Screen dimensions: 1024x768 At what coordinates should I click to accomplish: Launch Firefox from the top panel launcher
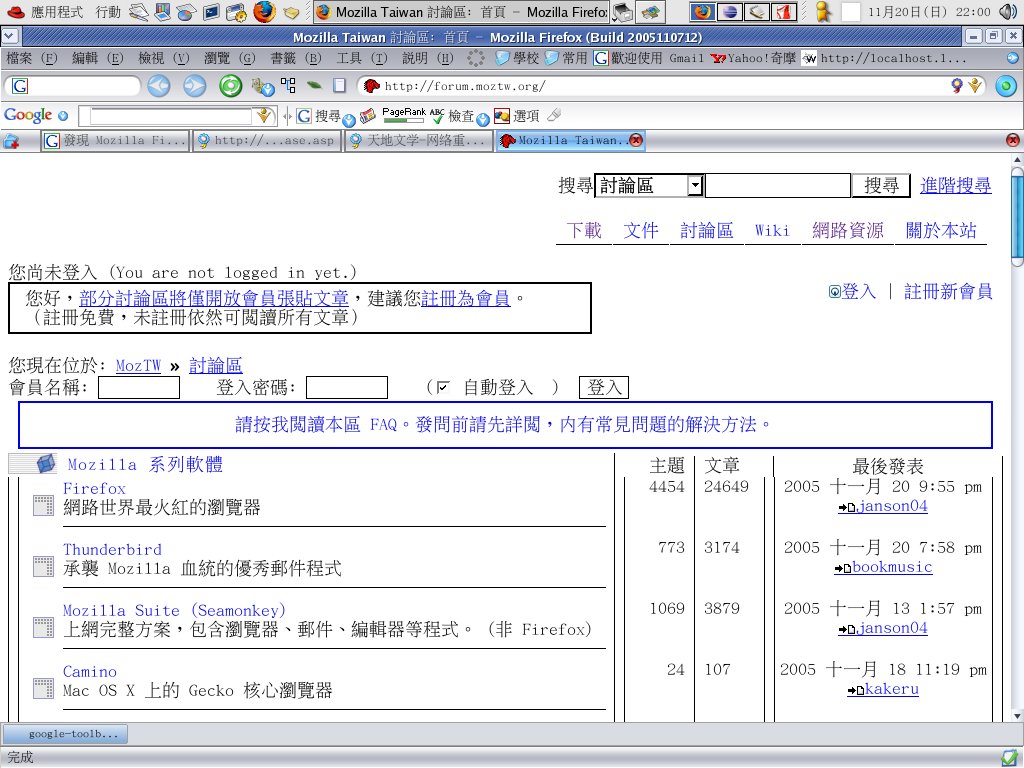click(264, 13)
